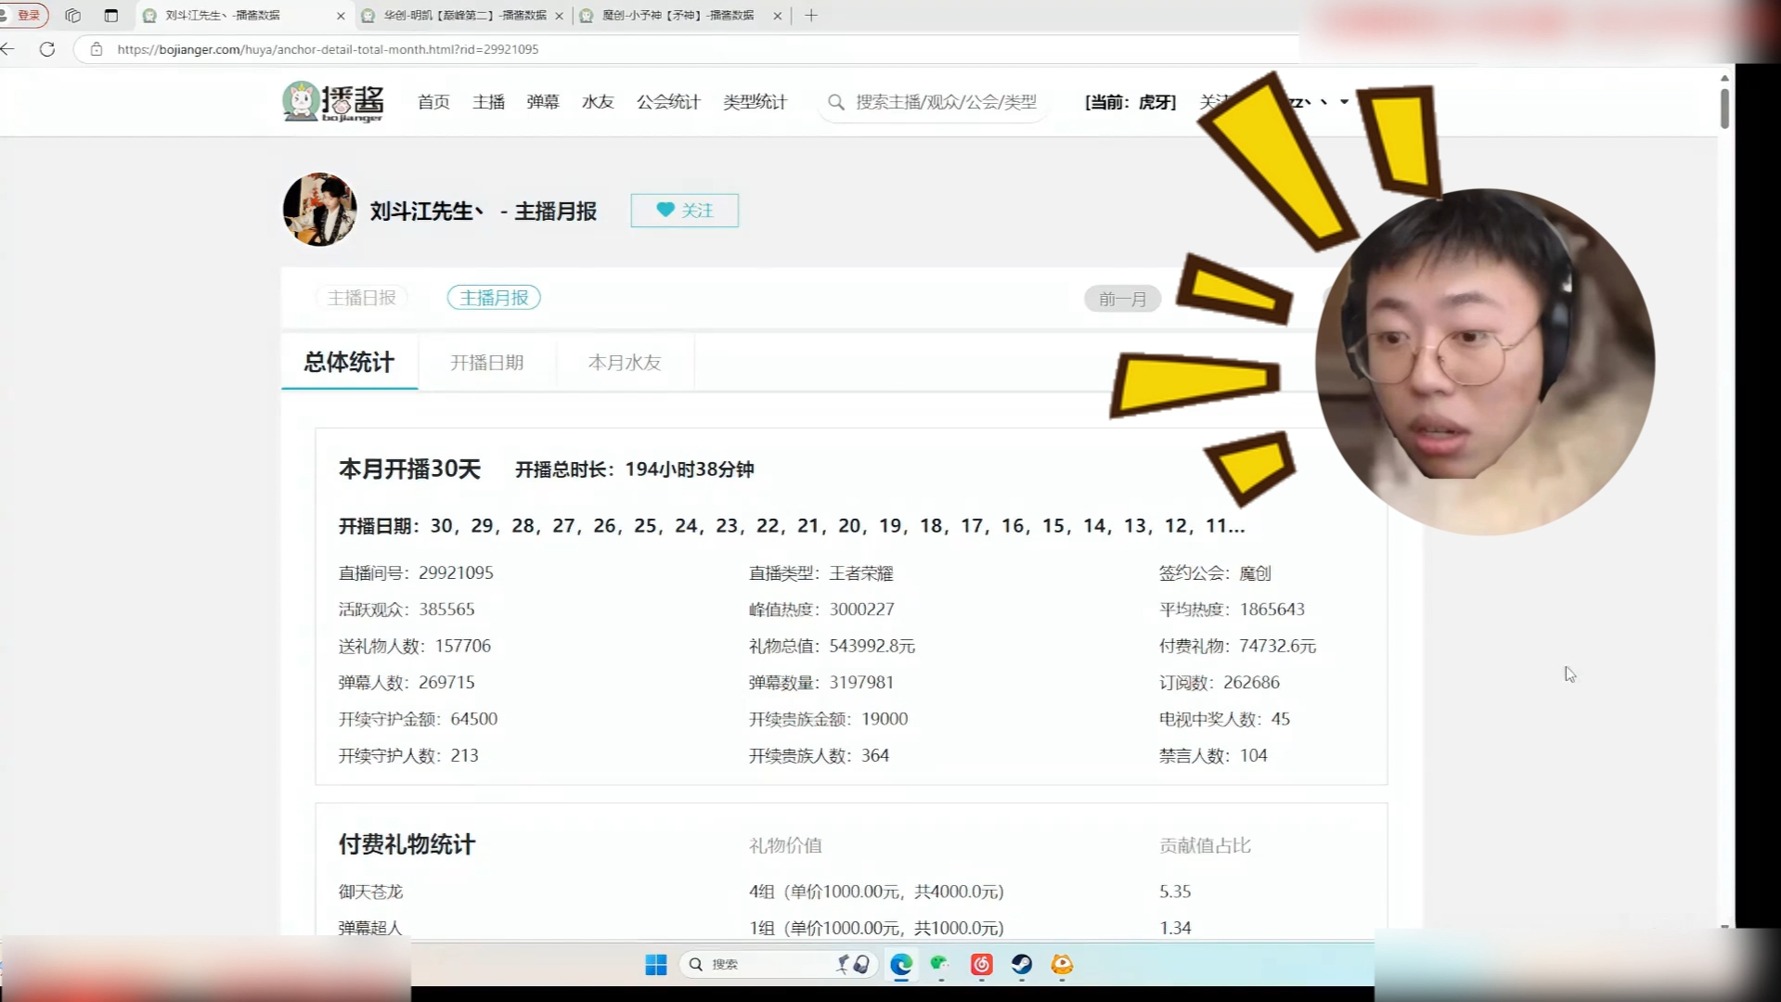
Task: Click the 开播总时长: 194小时38分钟 text
Action: pos(634,469)
